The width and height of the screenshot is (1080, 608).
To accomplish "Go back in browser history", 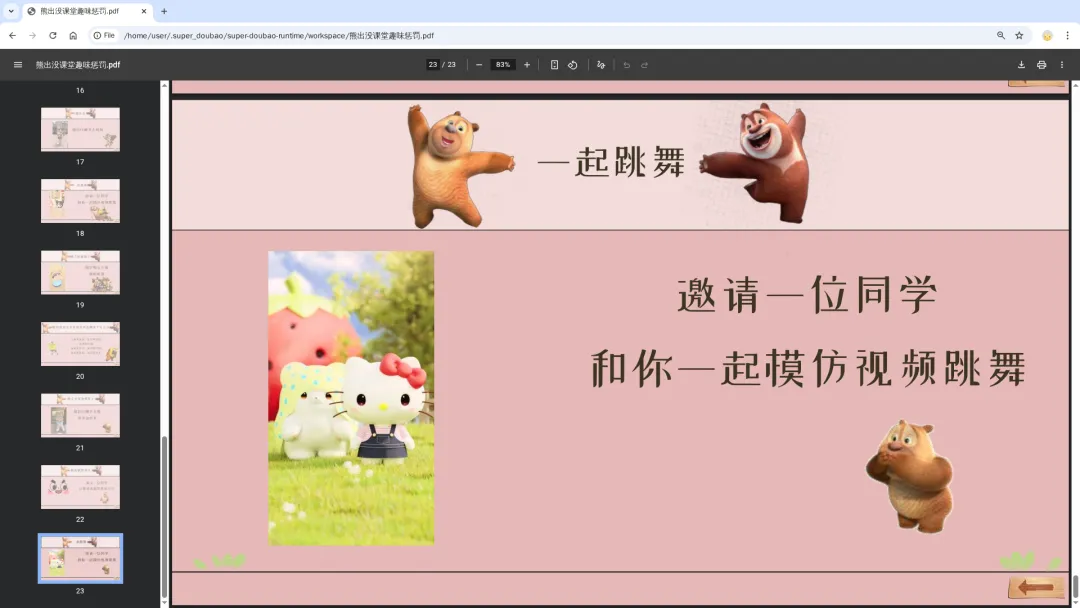I will coord(12,35).
